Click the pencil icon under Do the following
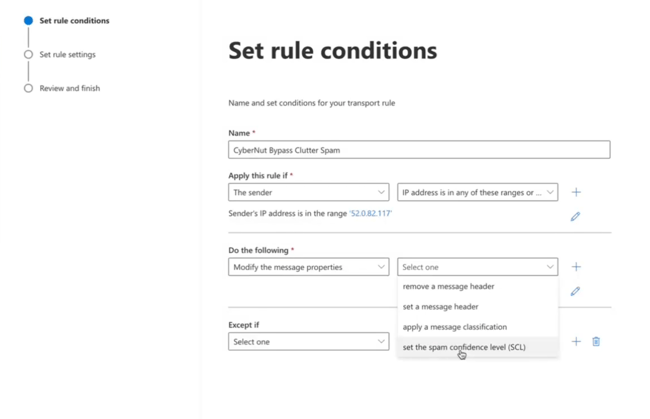This screenshot has width=650, height=419. [x=575, y=291]
